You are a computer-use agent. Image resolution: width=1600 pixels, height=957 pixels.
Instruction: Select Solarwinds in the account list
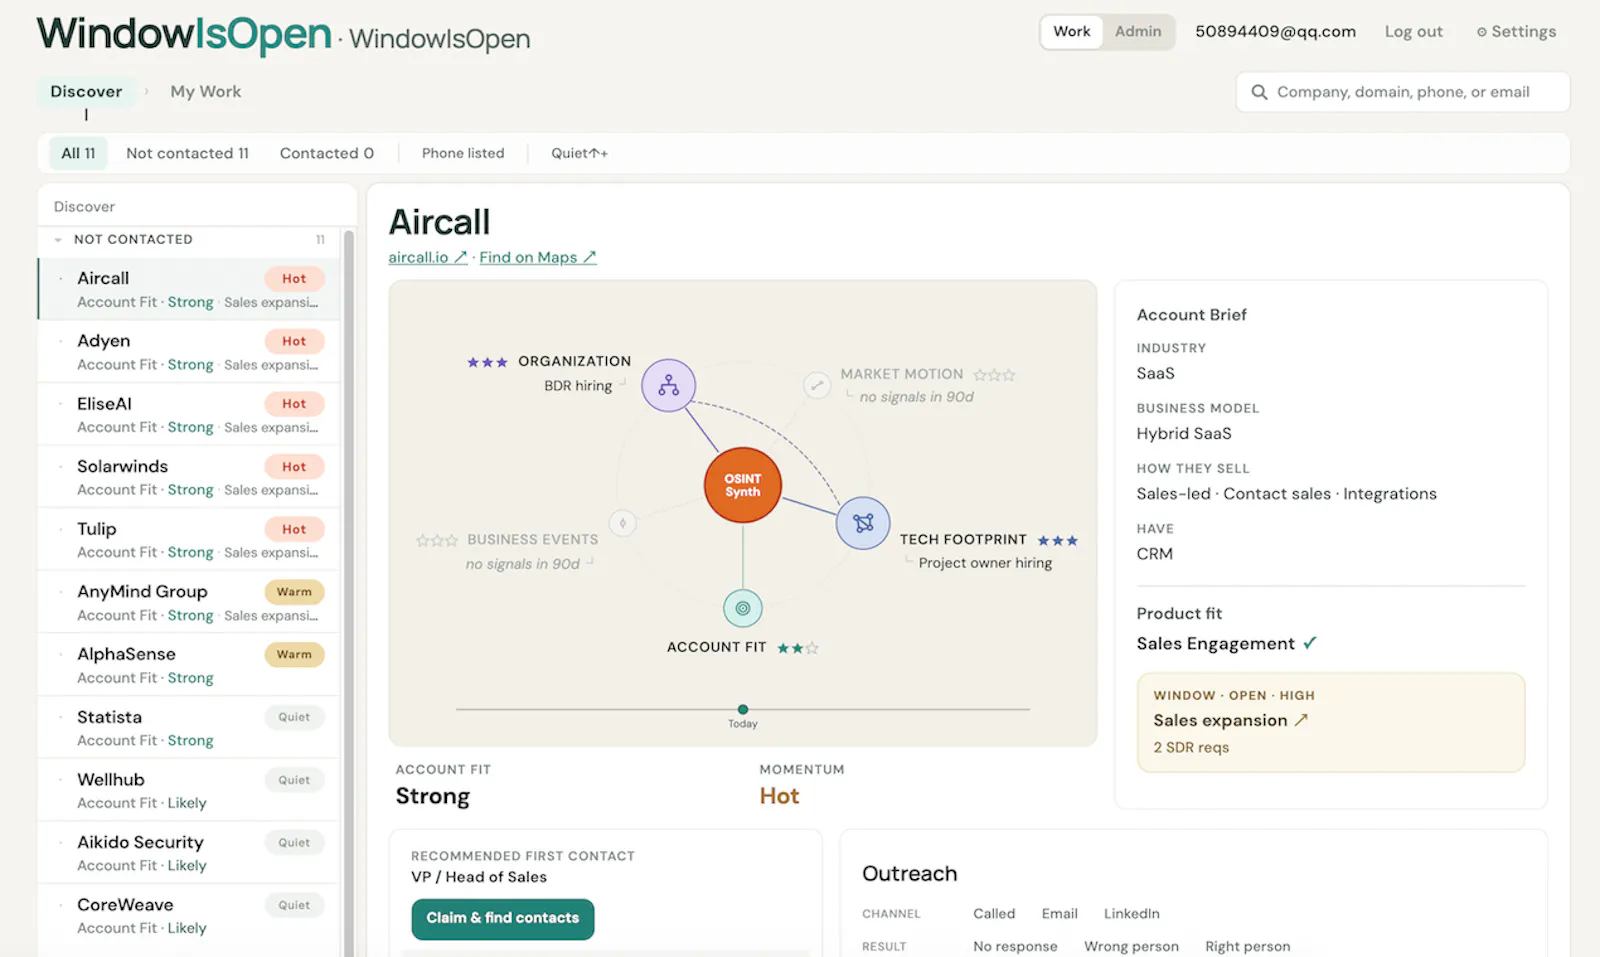190,478
